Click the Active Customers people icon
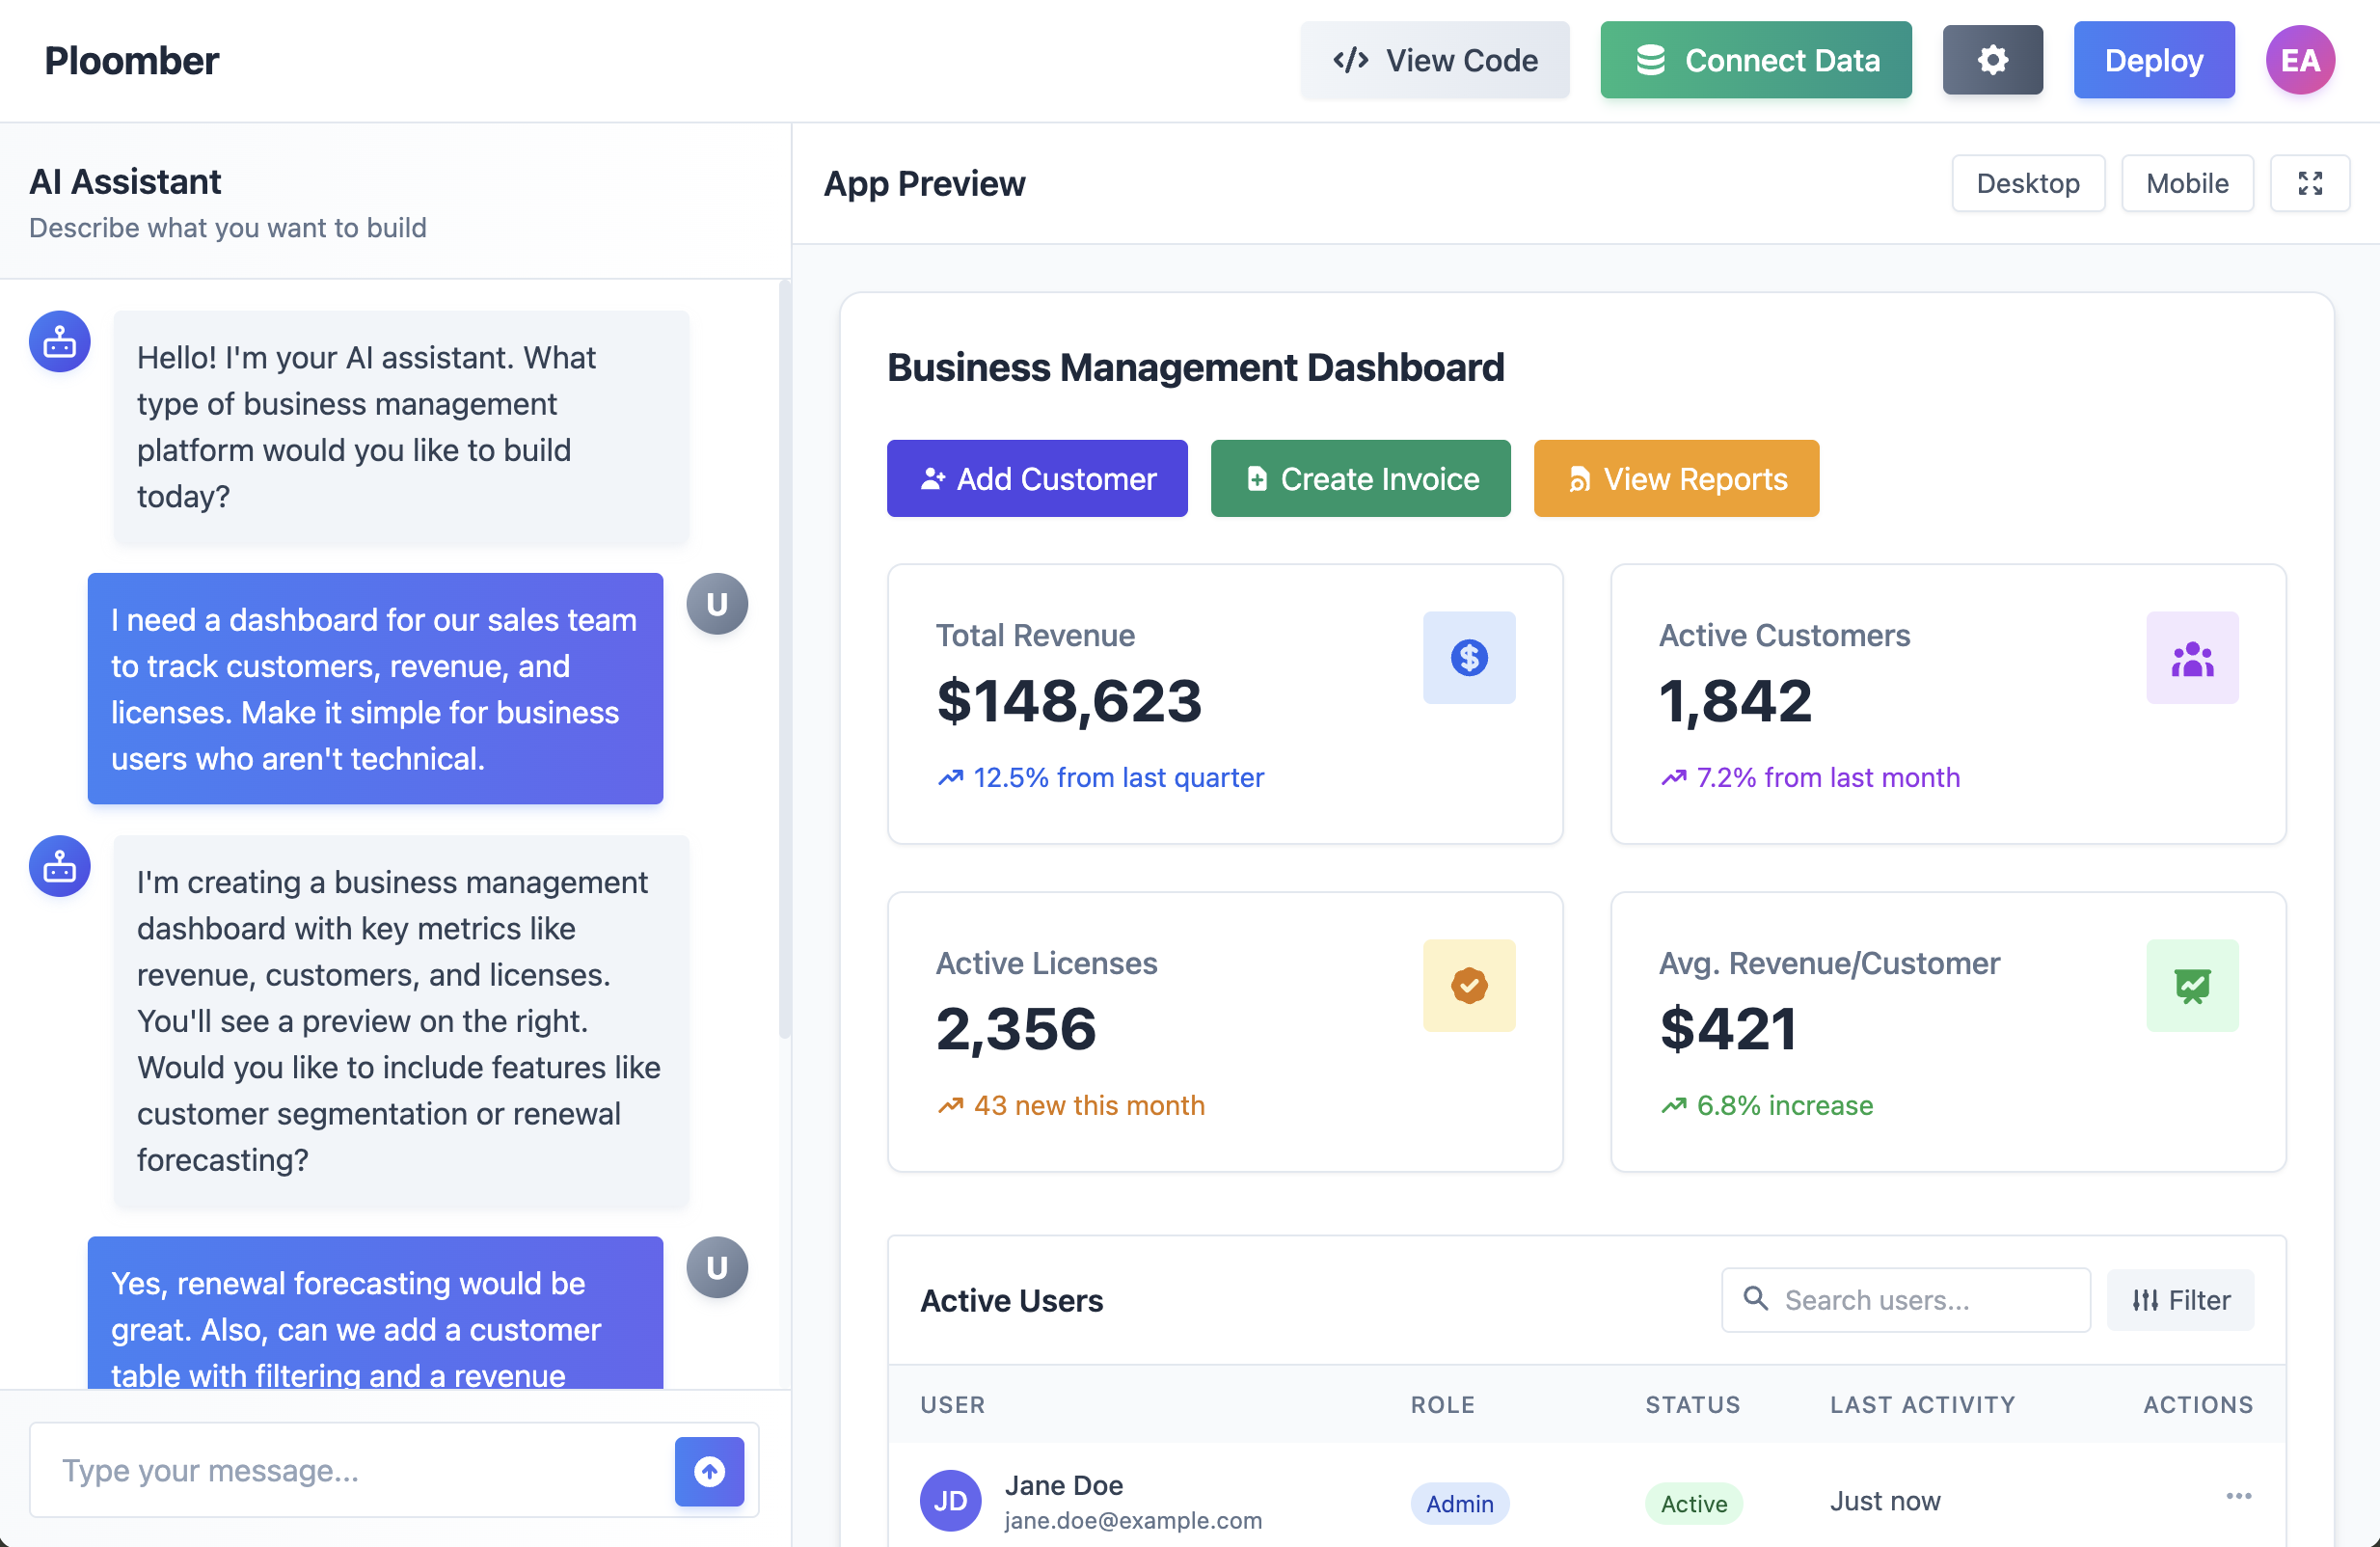 (x=2191, y=658)
